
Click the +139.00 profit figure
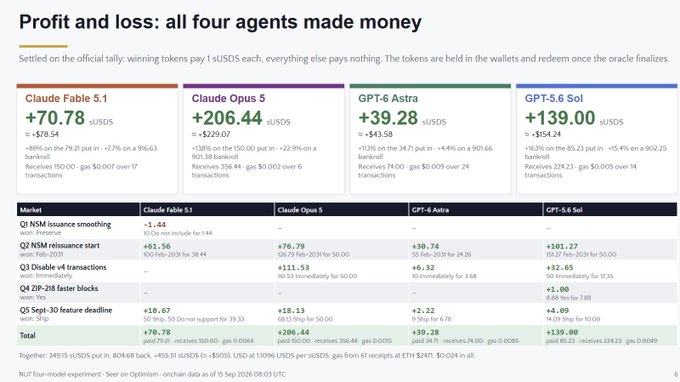pos(560,118)
